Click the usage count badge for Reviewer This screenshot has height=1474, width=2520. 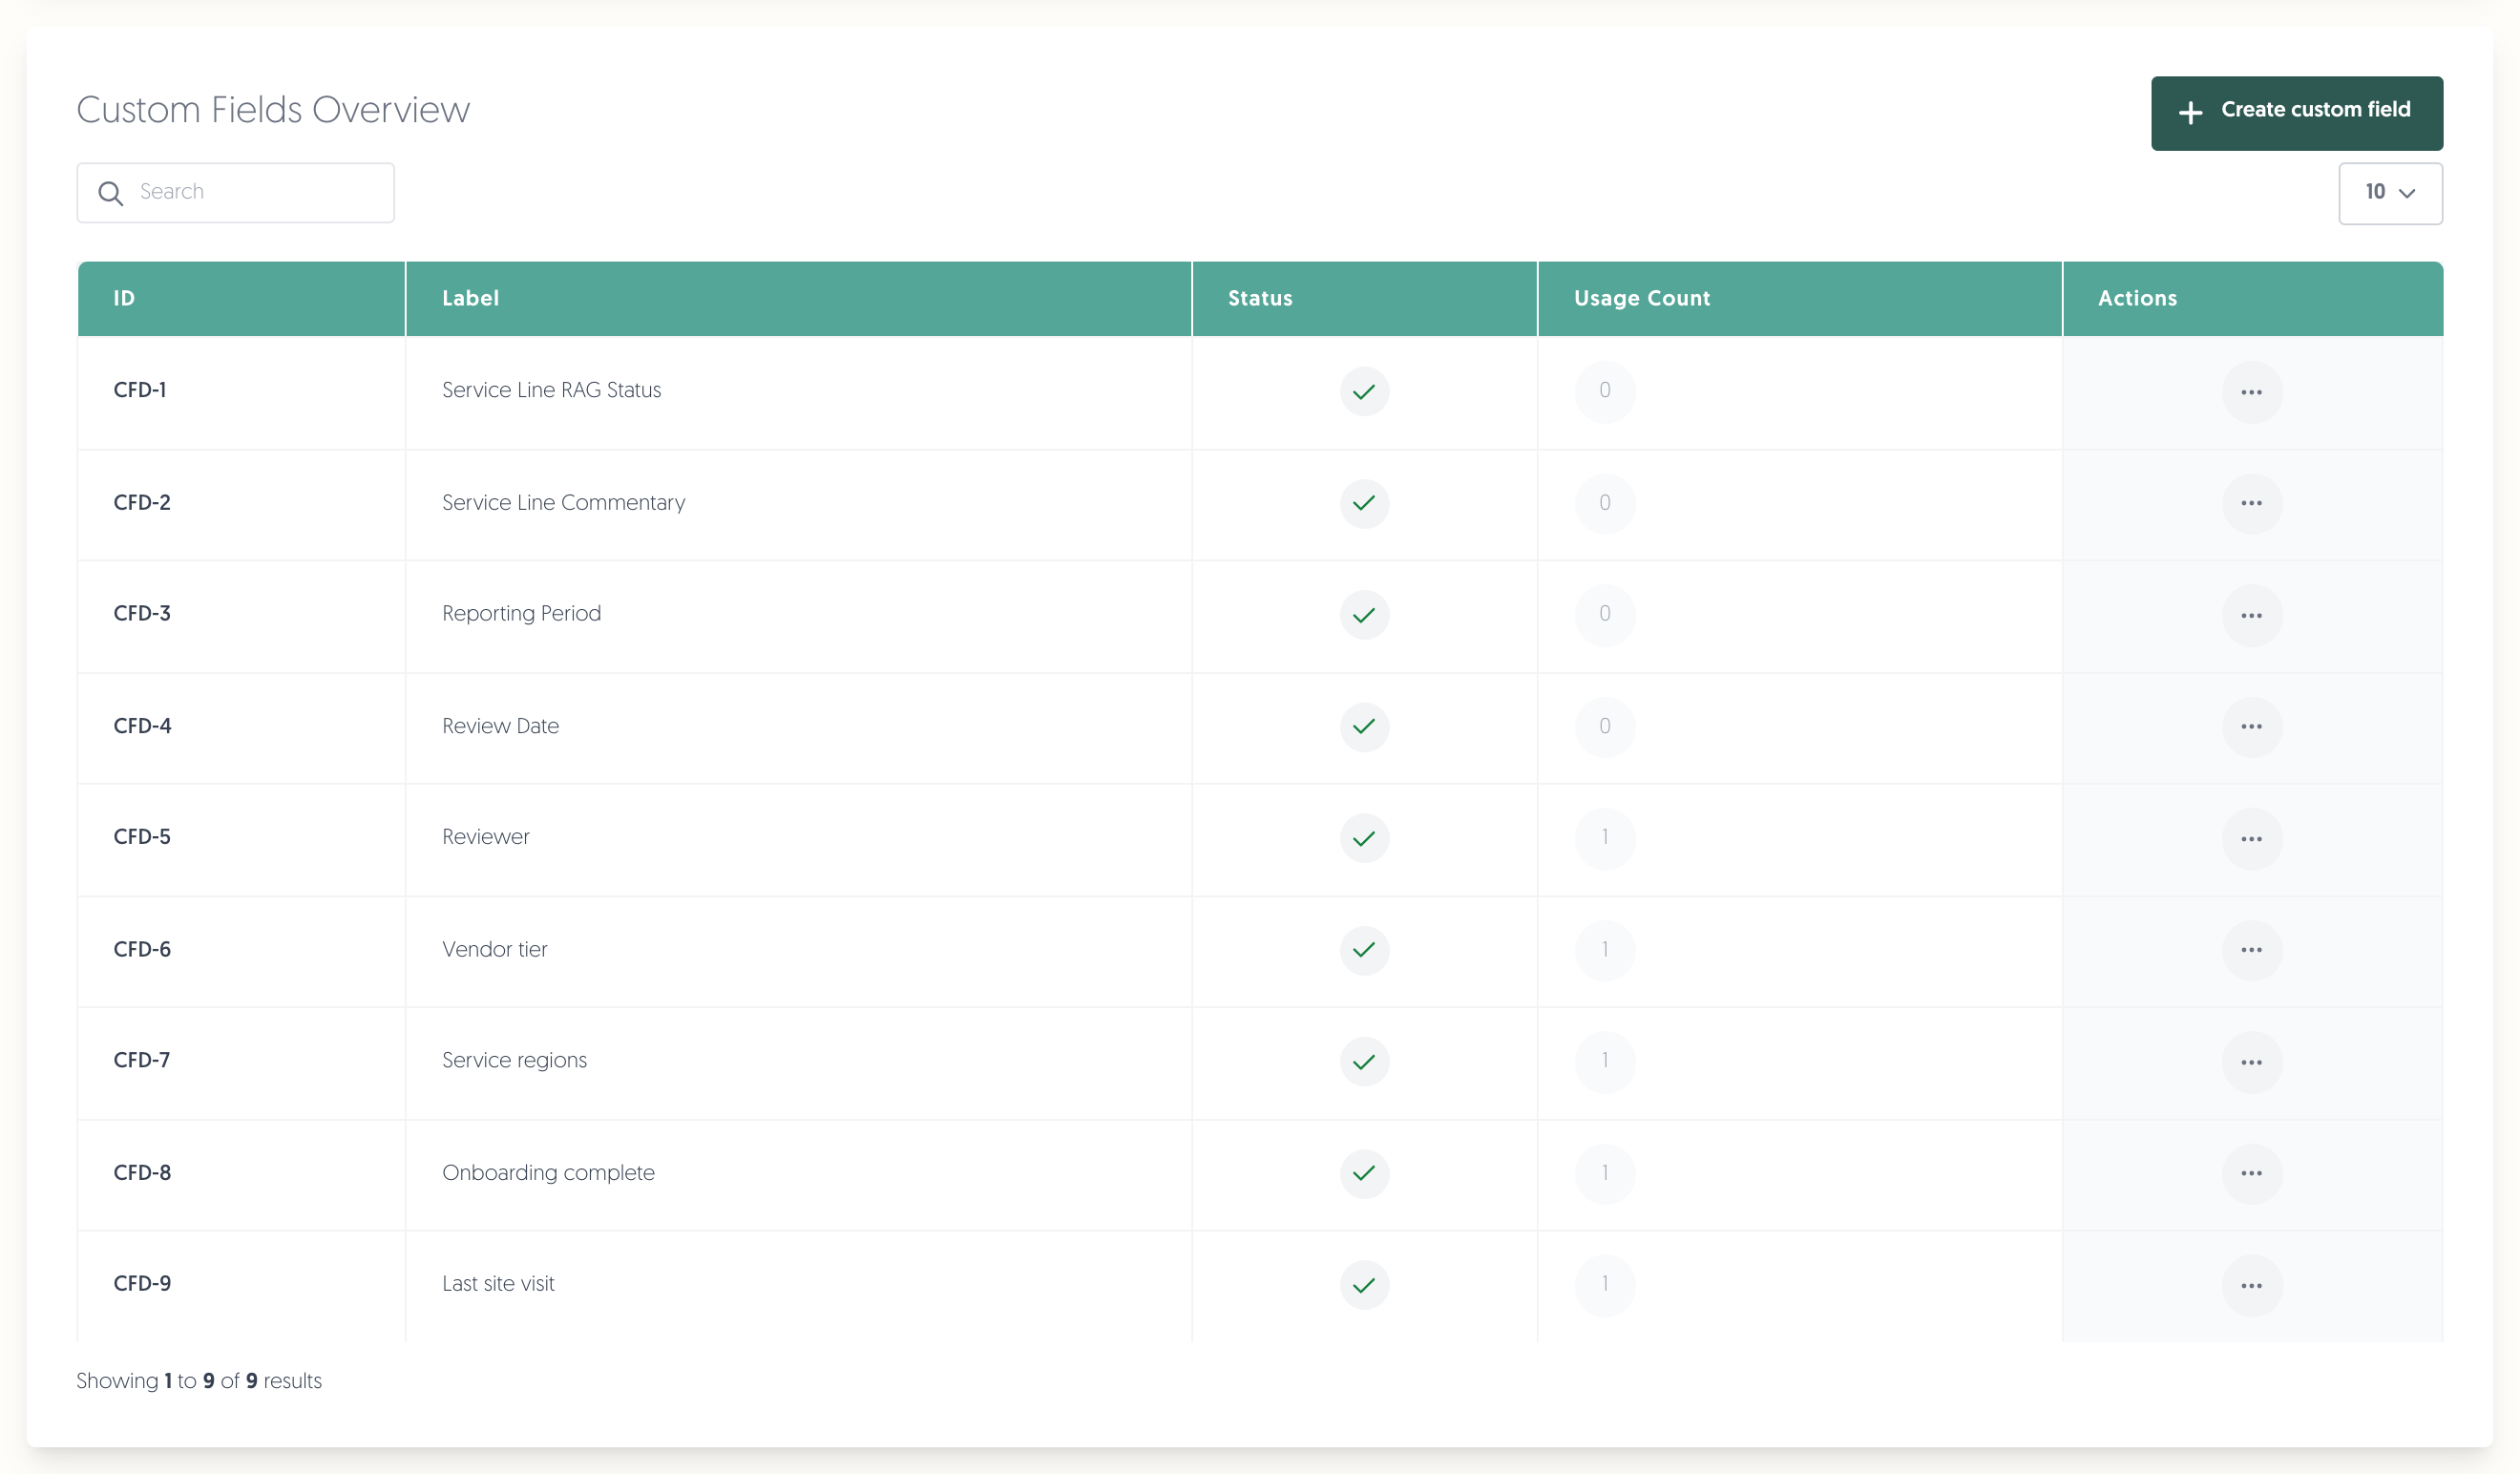click(1604, 837)
